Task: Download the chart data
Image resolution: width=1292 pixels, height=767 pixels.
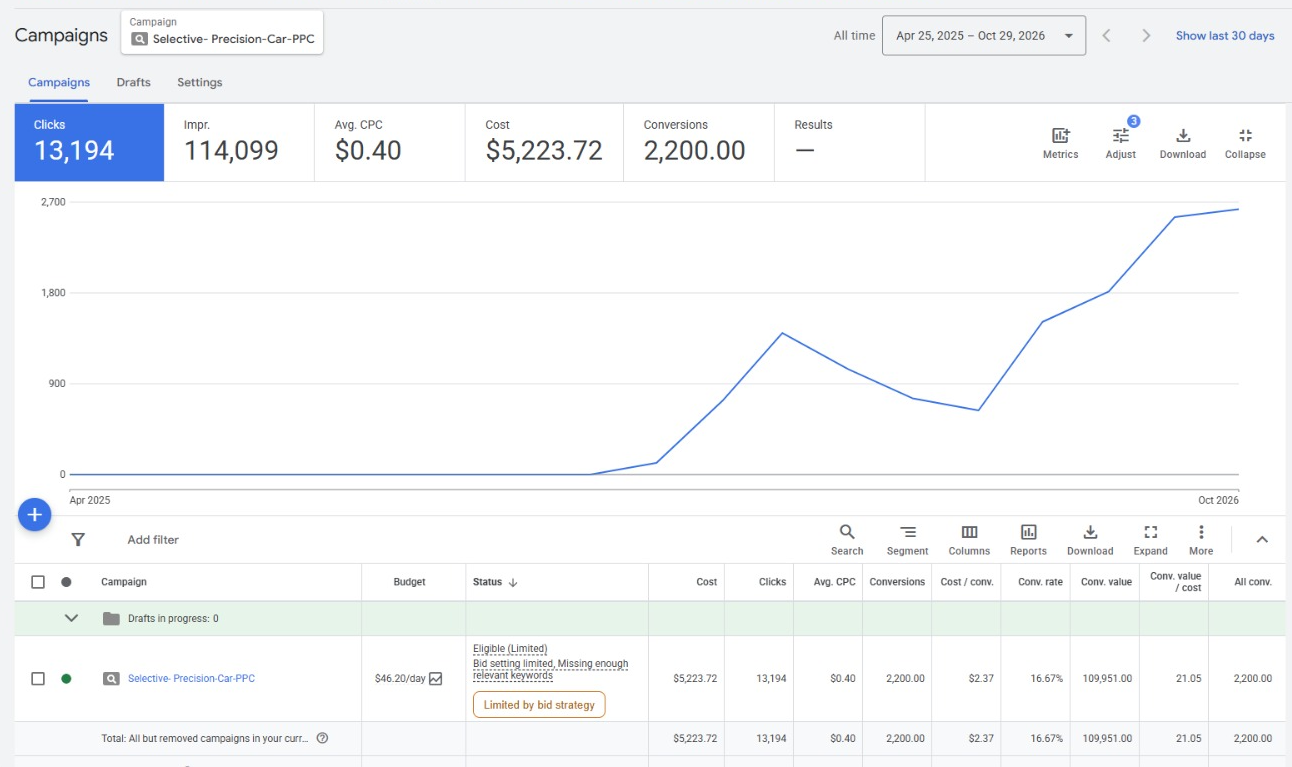Action: (x=1183, y=143)
